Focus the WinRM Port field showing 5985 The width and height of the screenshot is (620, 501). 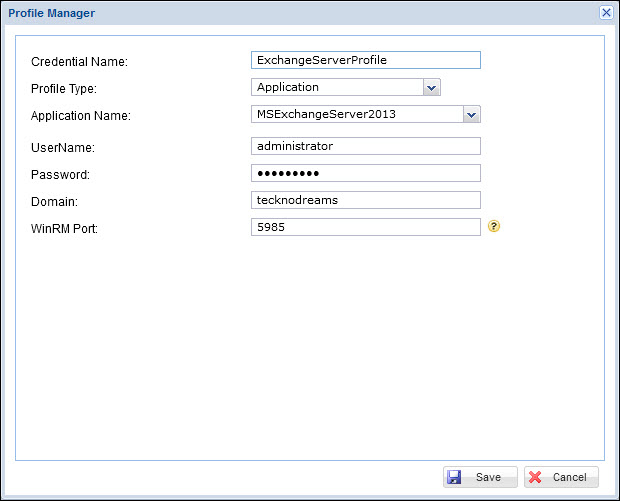366,227
